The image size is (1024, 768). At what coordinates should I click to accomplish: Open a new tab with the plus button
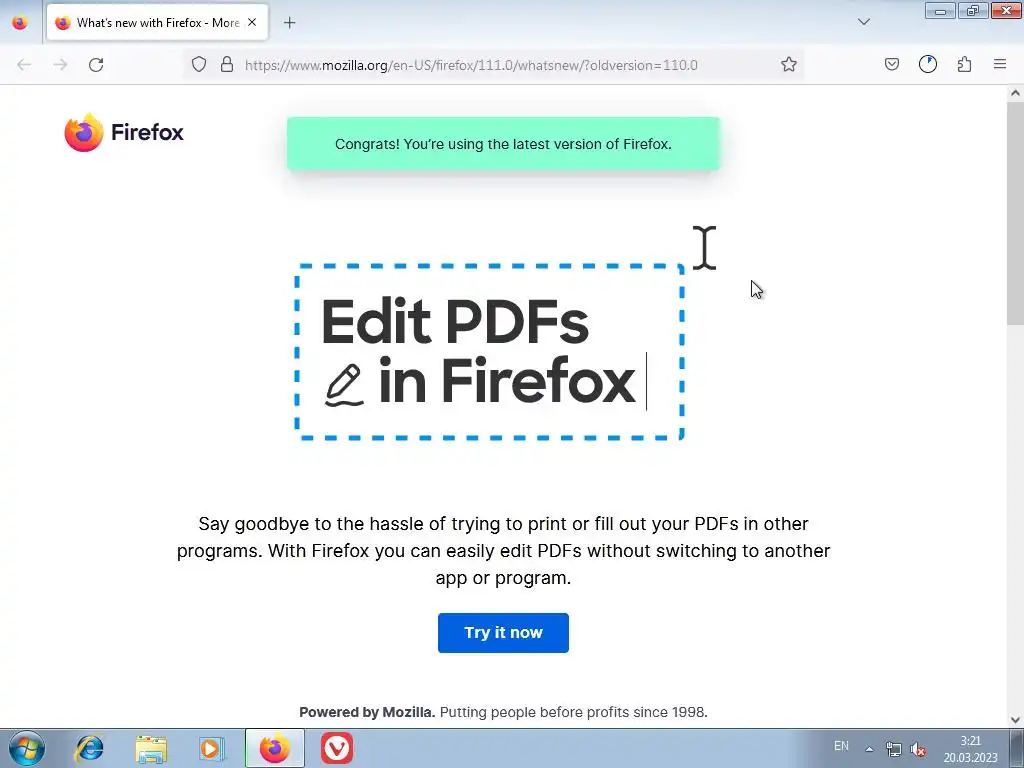(x=289, y=23)
